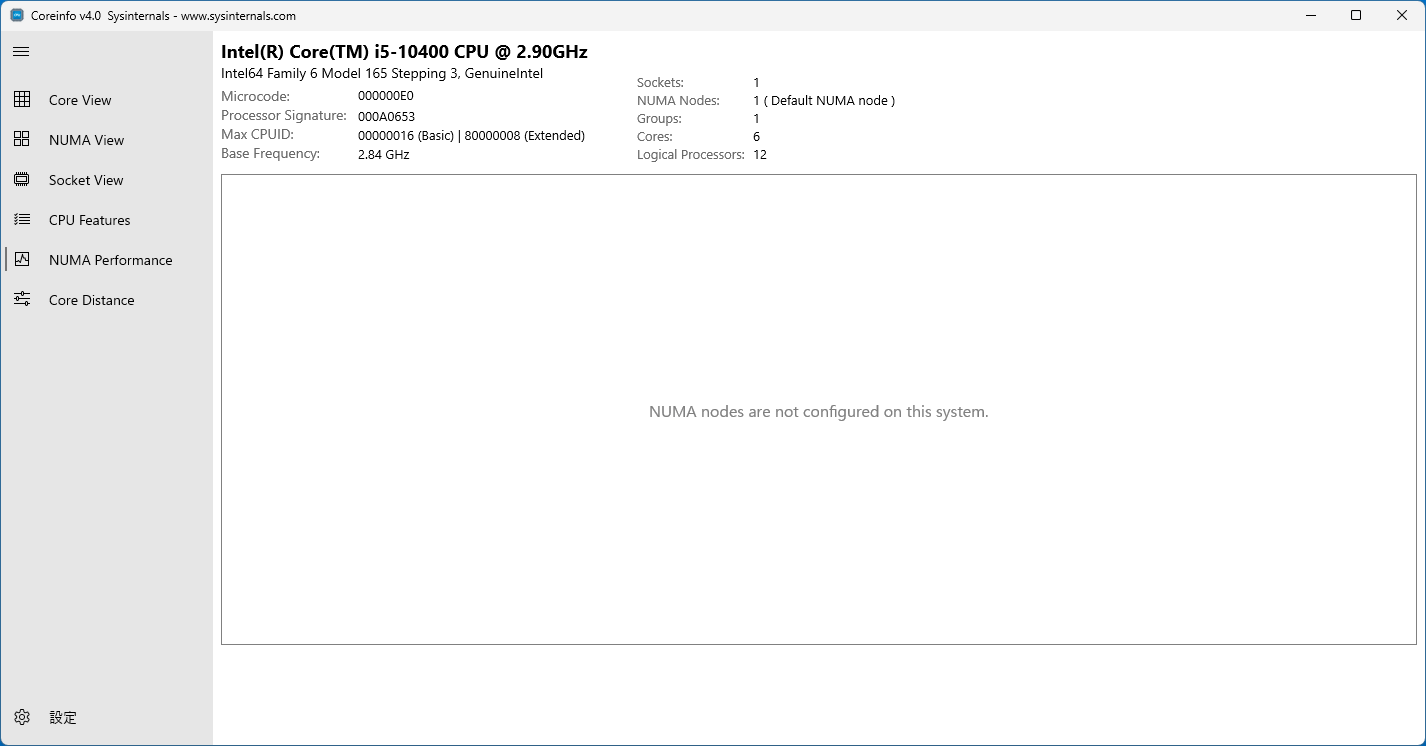The height and width of the screenshot is (746, 1426).
Task: Minimize the Coreinfo window
Action: pyautogui.click(x=1310, y=15)
